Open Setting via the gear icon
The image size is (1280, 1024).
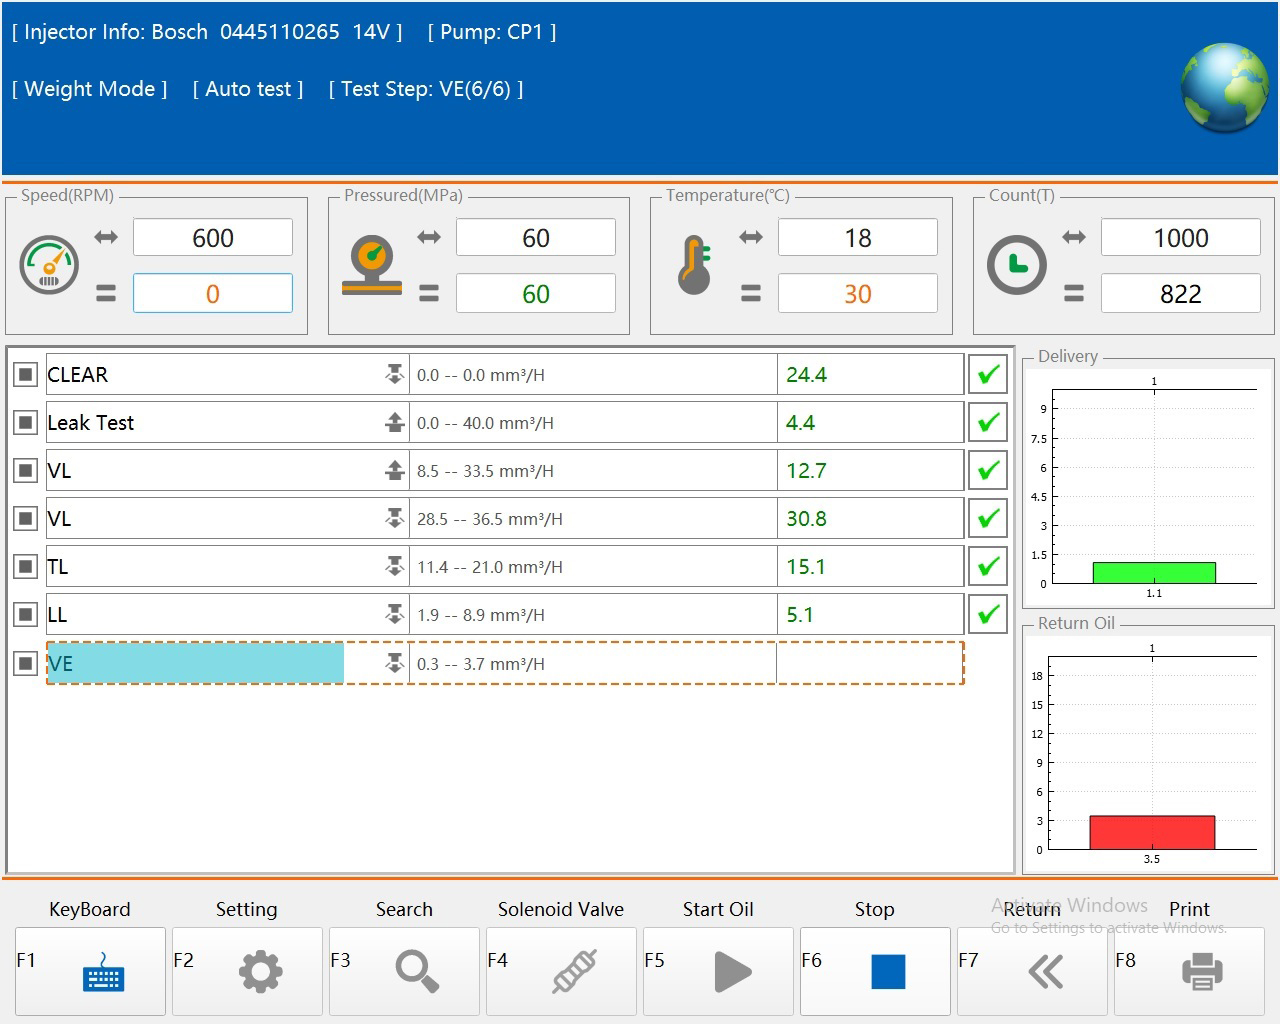tap(260, 971)
